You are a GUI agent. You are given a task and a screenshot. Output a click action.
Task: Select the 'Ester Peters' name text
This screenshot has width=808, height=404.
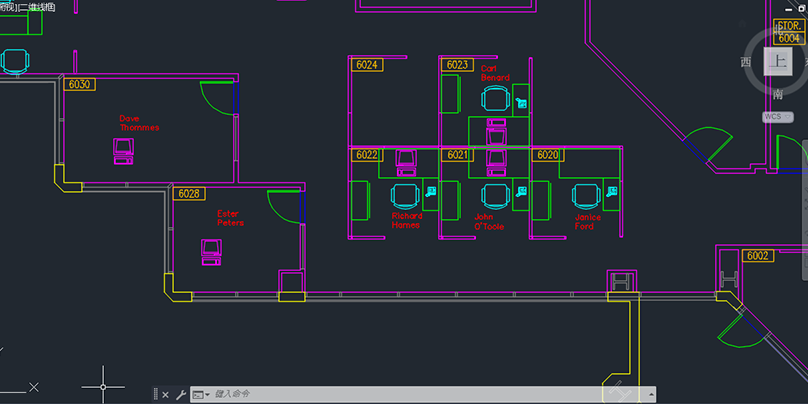(230, 218)
